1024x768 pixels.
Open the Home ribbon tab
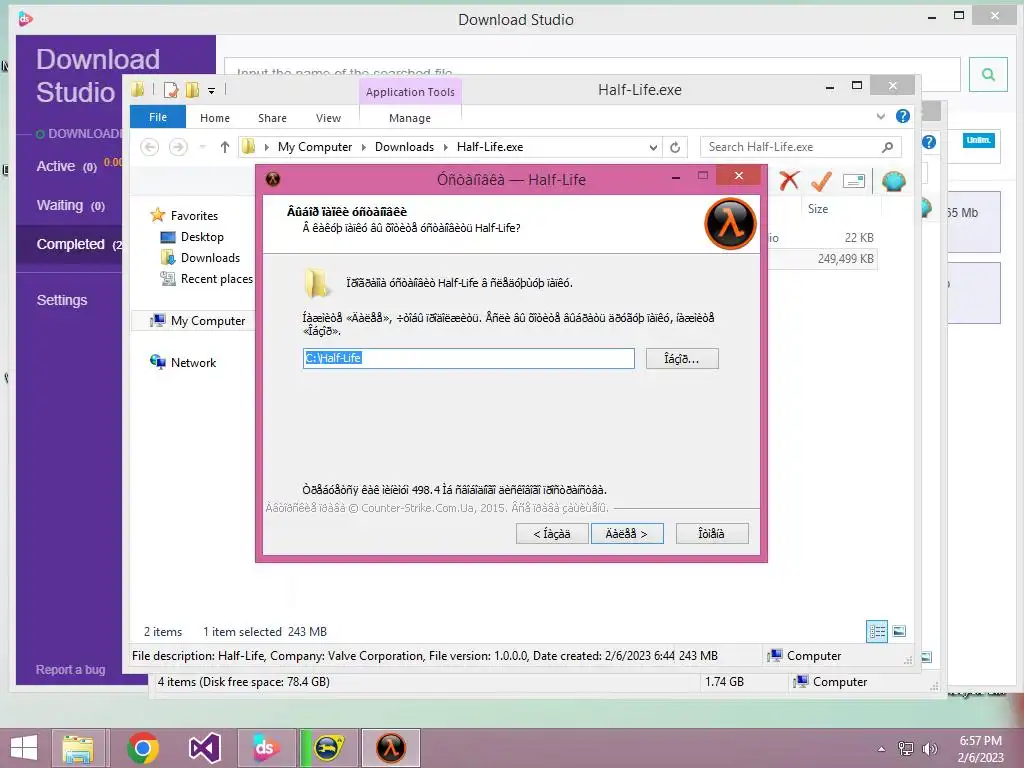point(215,118)
